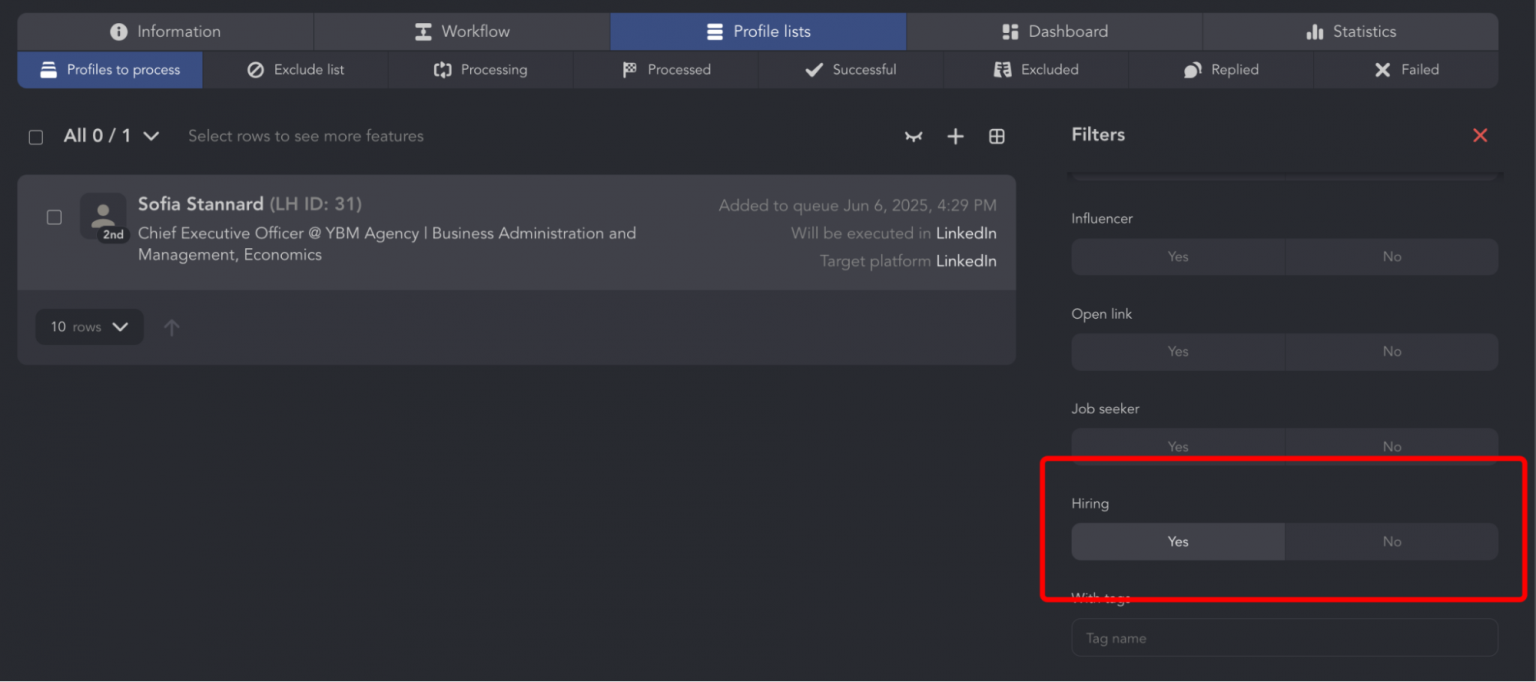Set the Job seeker filter to No
The image size is (1536, 682).
point(1391,446)
